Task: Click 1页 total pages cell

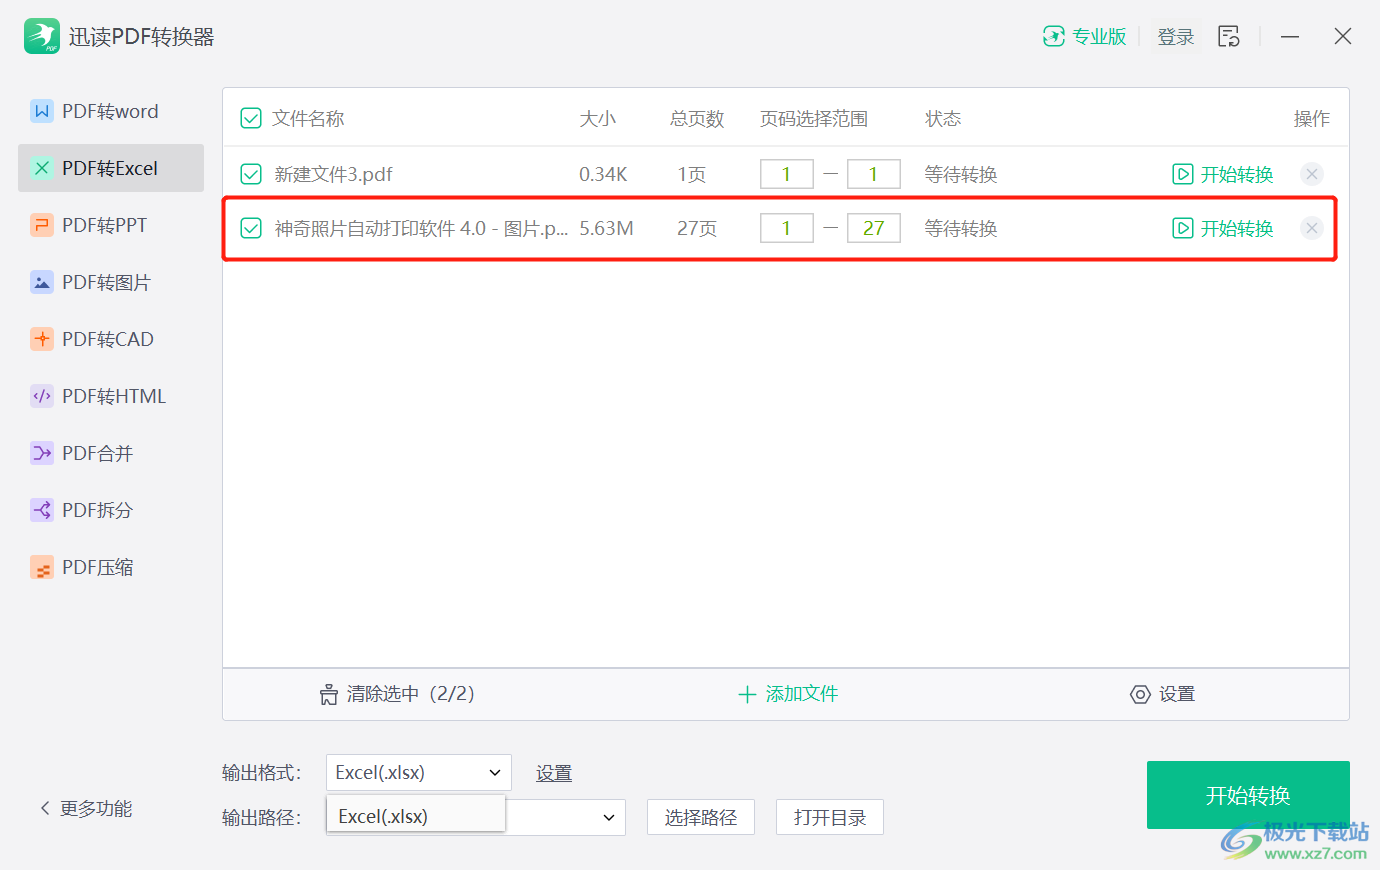Action: (x=692, y=174)
